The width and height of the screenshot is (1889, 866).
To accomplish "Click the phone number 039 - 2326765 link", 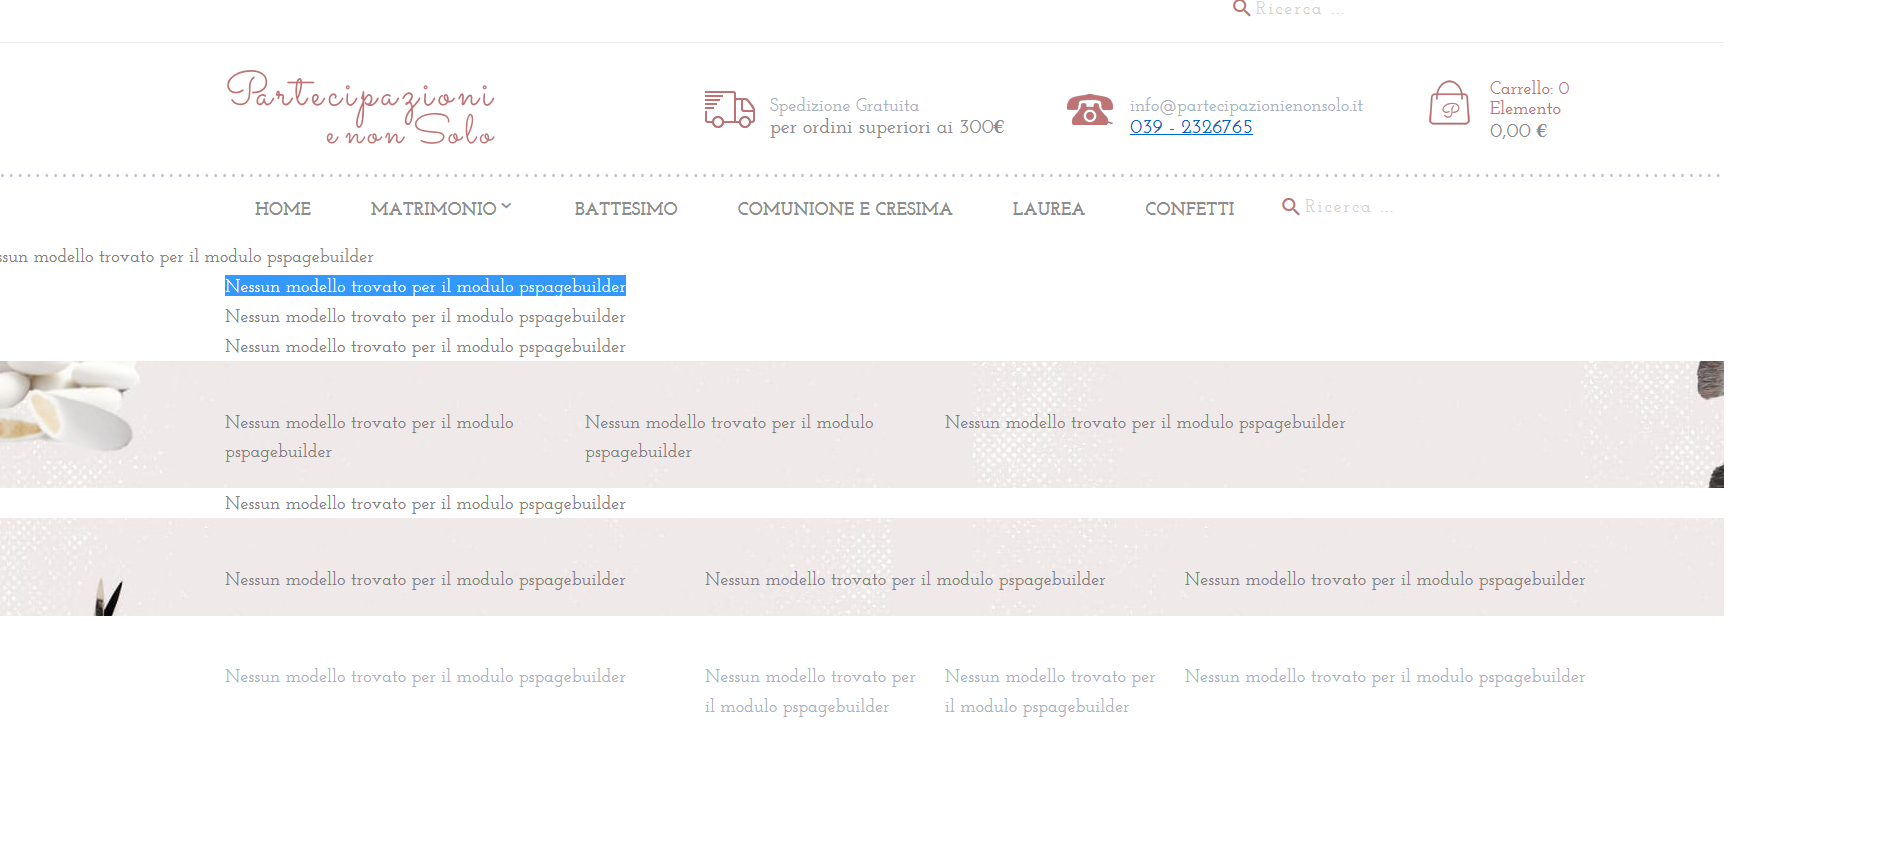I will [x=1191, y=127].
